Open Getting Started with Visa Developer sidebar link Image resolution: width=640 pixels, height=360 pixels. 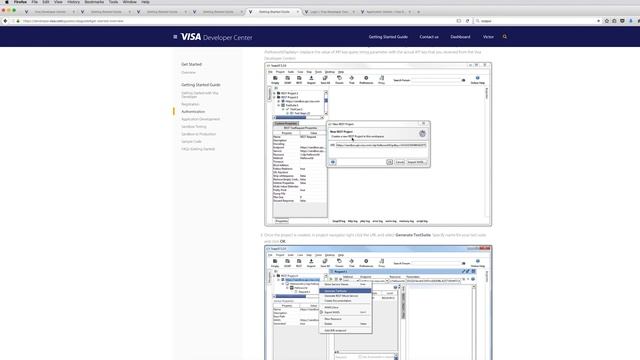(x=200, y=95)
